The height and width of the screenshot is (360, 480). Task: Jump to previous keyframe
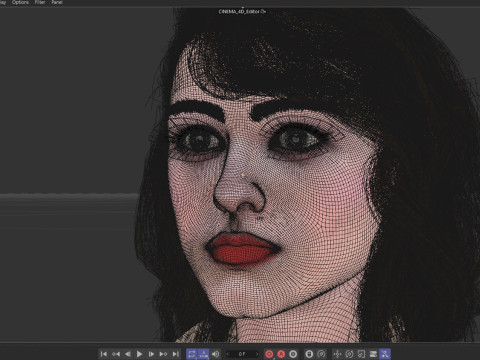point(116,354)
